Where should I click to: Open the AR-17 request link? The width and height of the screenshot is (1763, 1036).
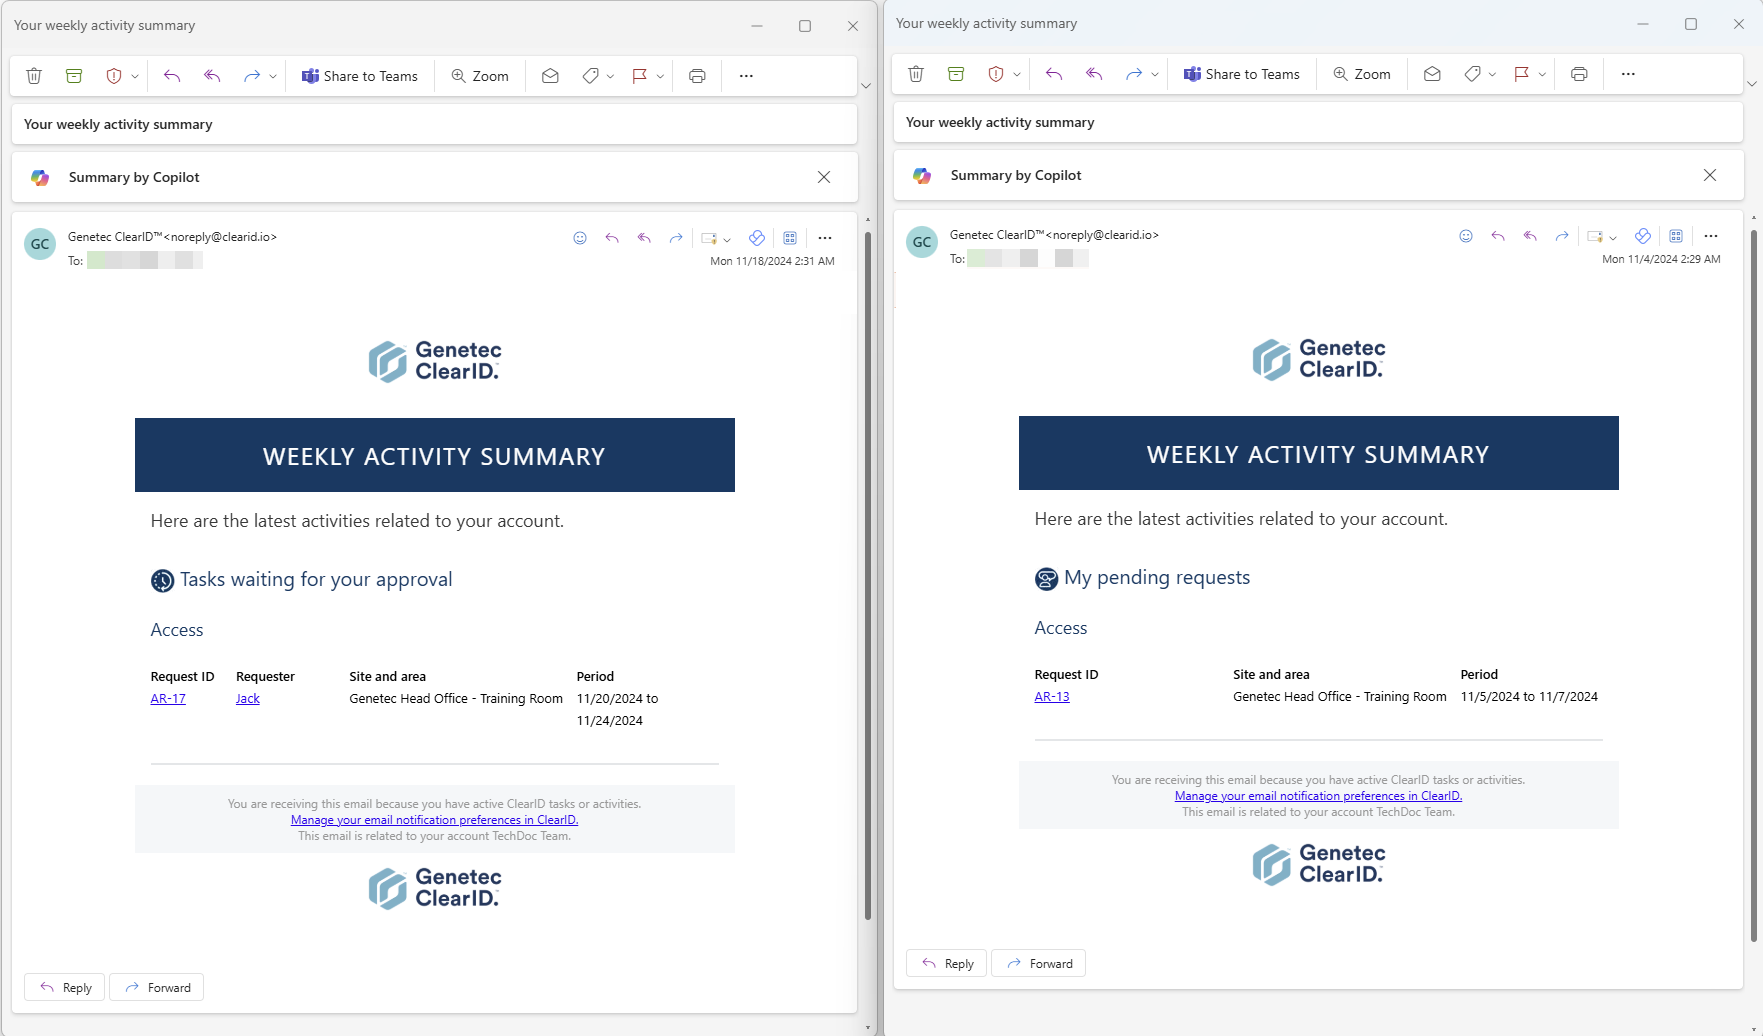(x=168, y=699)
